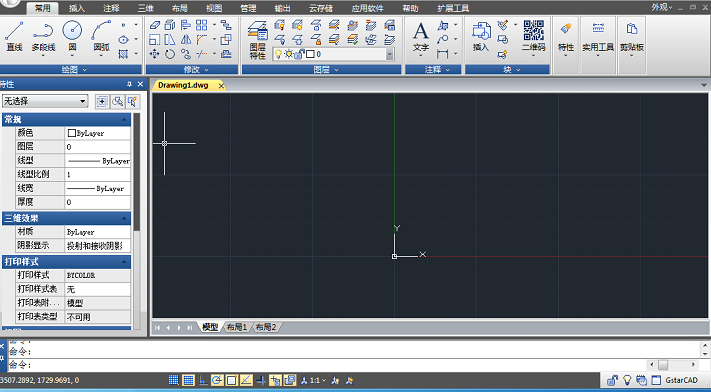Open the Insert block (插入) tool

click(x=481, y=36)
